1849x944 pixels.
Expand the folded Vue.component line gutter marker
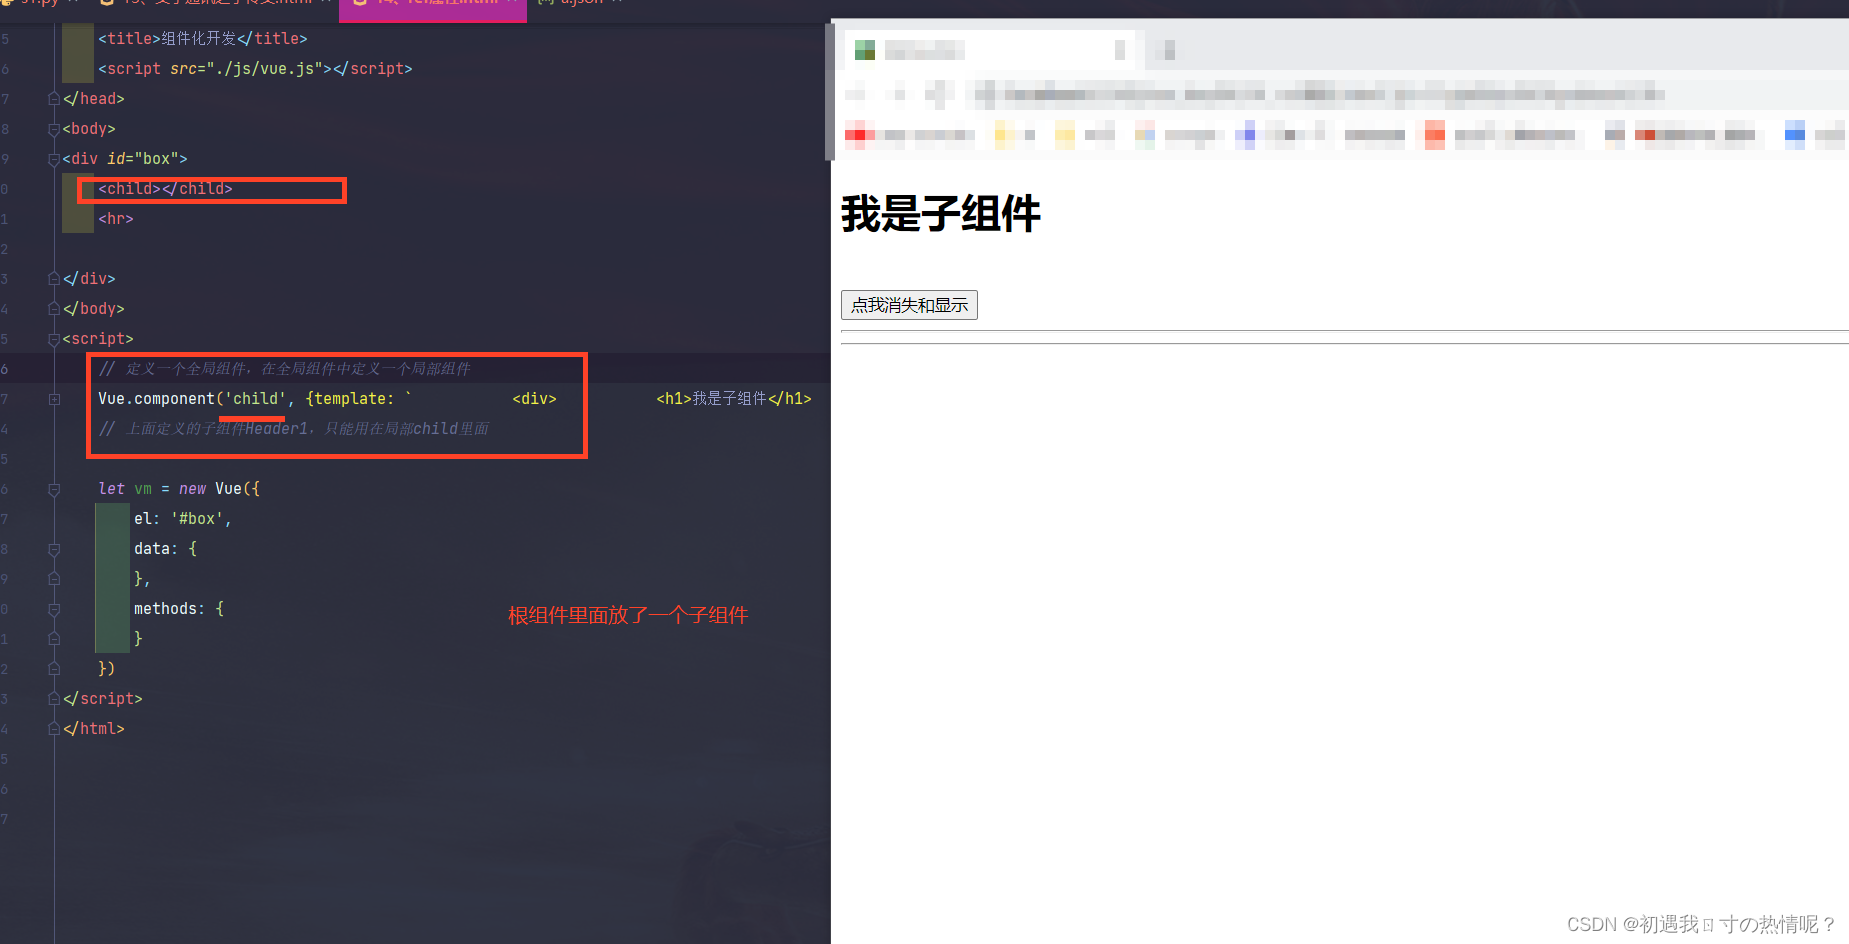(x=54, y=398)
